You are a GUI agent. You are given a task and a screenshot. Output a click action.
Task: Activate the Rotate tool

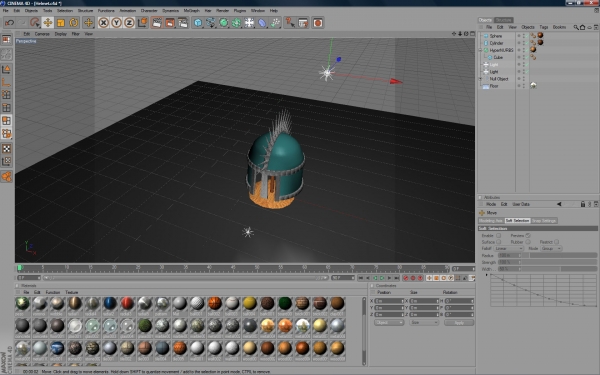click(x=73, y=23)
